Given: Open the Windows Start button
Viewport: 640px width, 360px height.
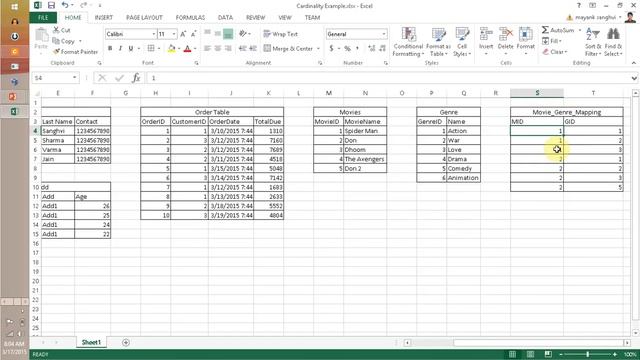Looking at the screenshot, I should click(x=14, y=7).
